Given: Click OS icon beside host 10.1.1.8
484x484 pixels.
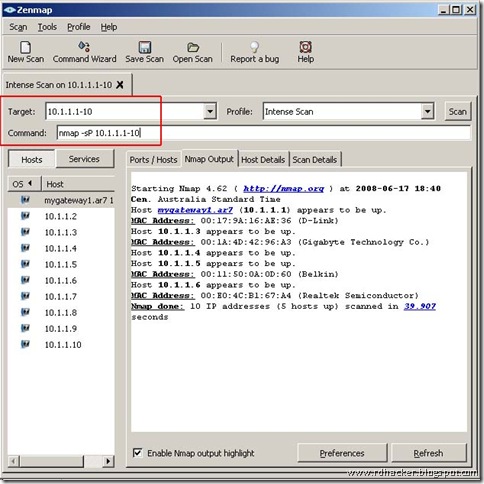Looking at the screenshot, I should click(25, 312).
